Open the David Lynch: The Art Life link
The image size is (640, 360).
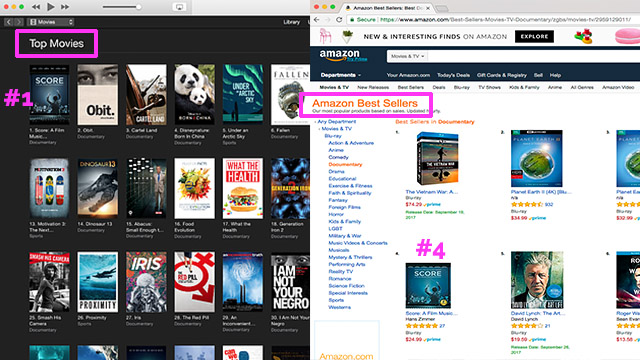(538, 313)
